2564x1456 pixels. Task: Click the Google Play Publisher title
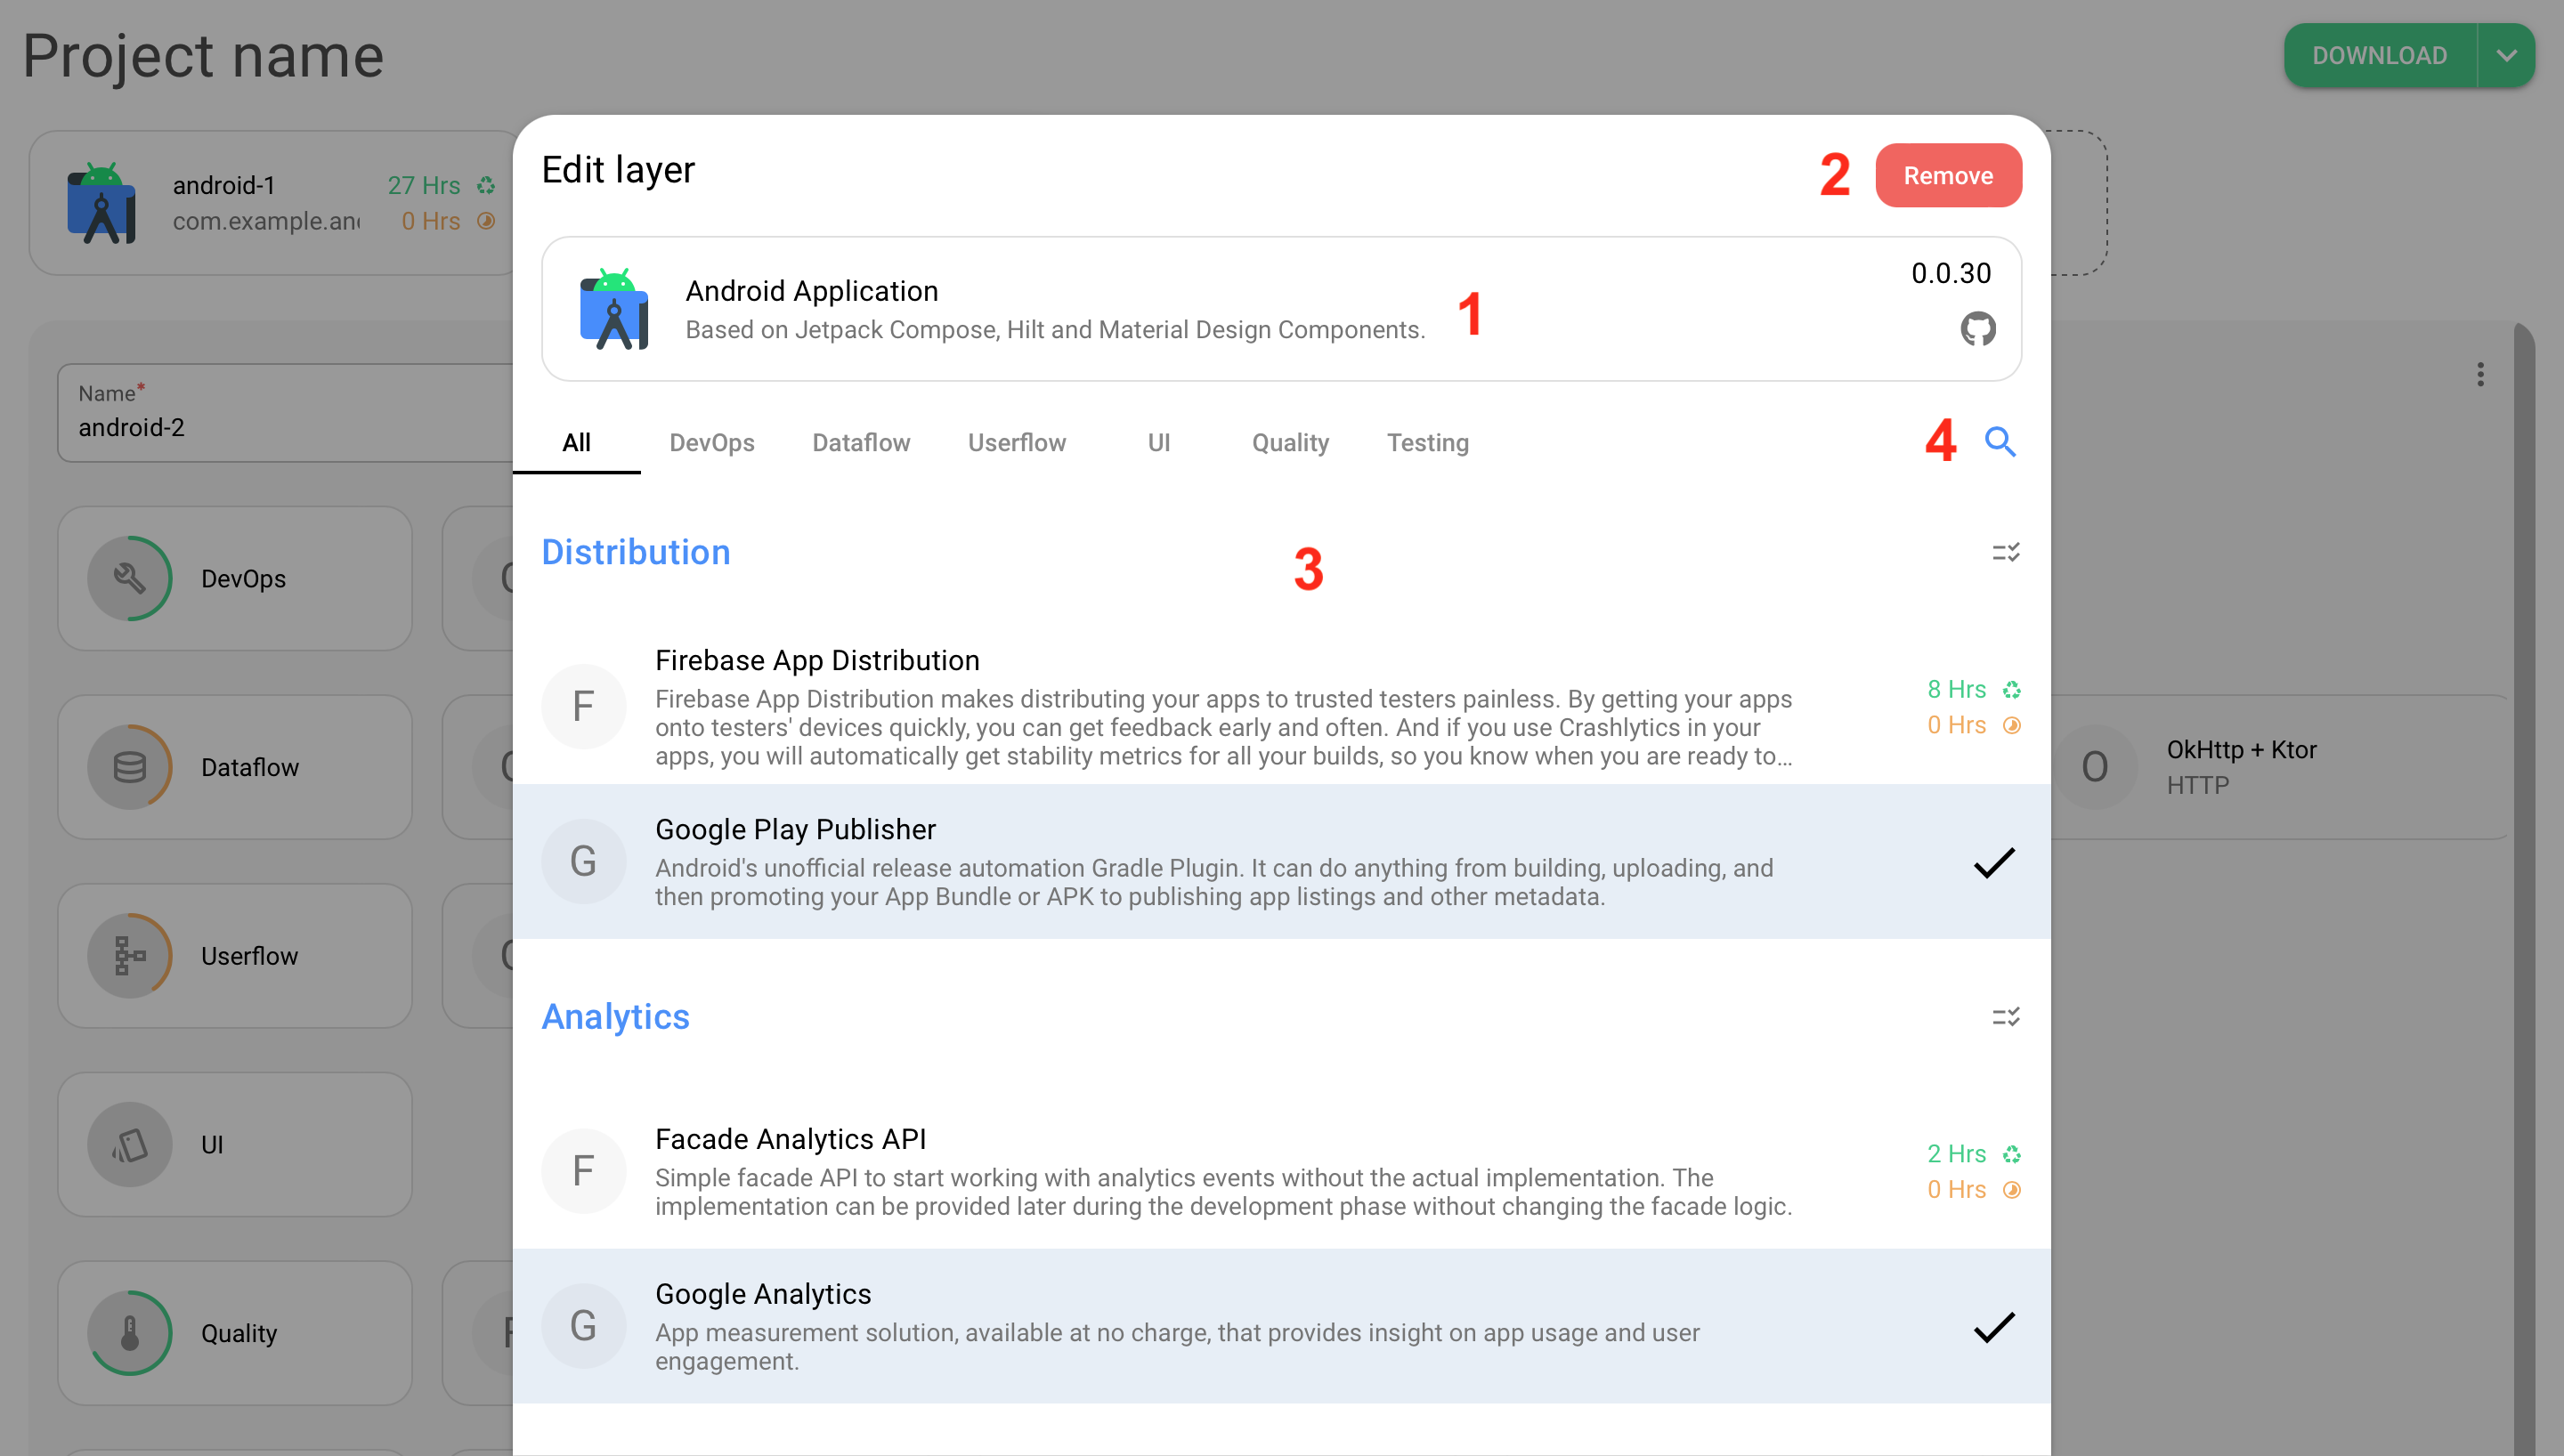[795, 829]
